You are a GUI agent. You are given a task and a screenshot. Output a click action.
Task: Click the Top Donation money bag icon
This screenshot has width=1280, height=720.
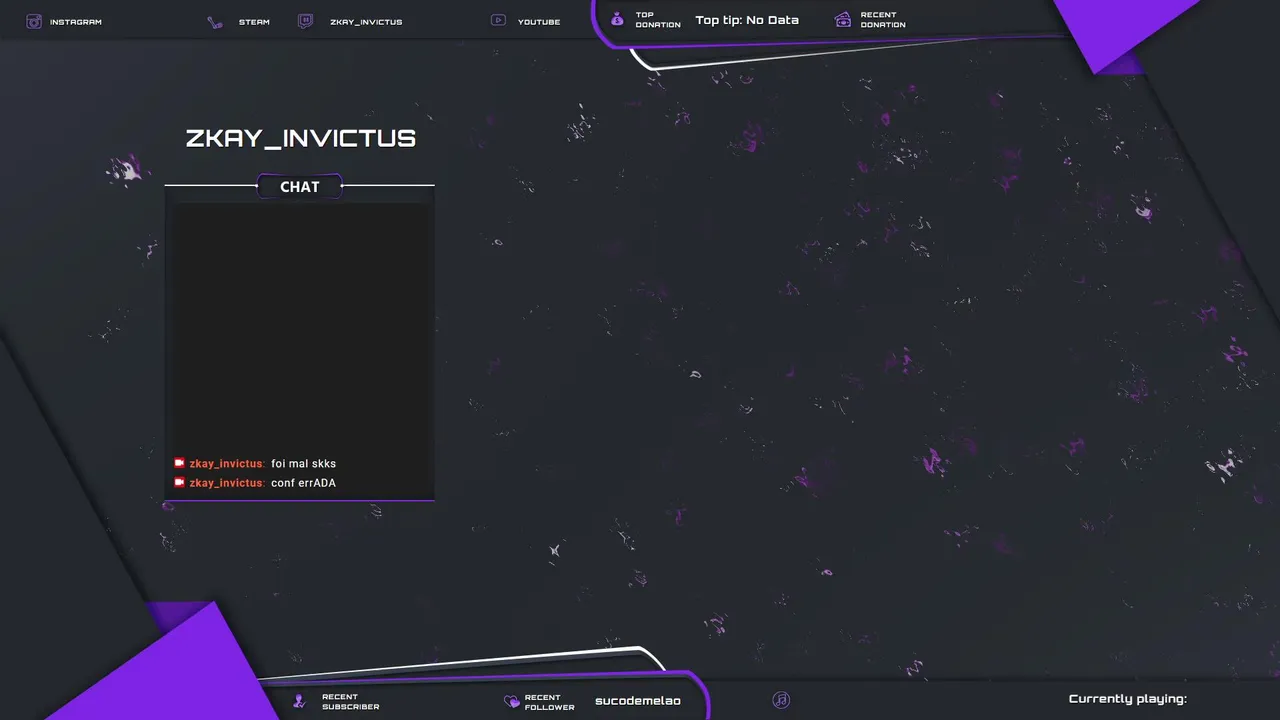(x=617, y=19)
